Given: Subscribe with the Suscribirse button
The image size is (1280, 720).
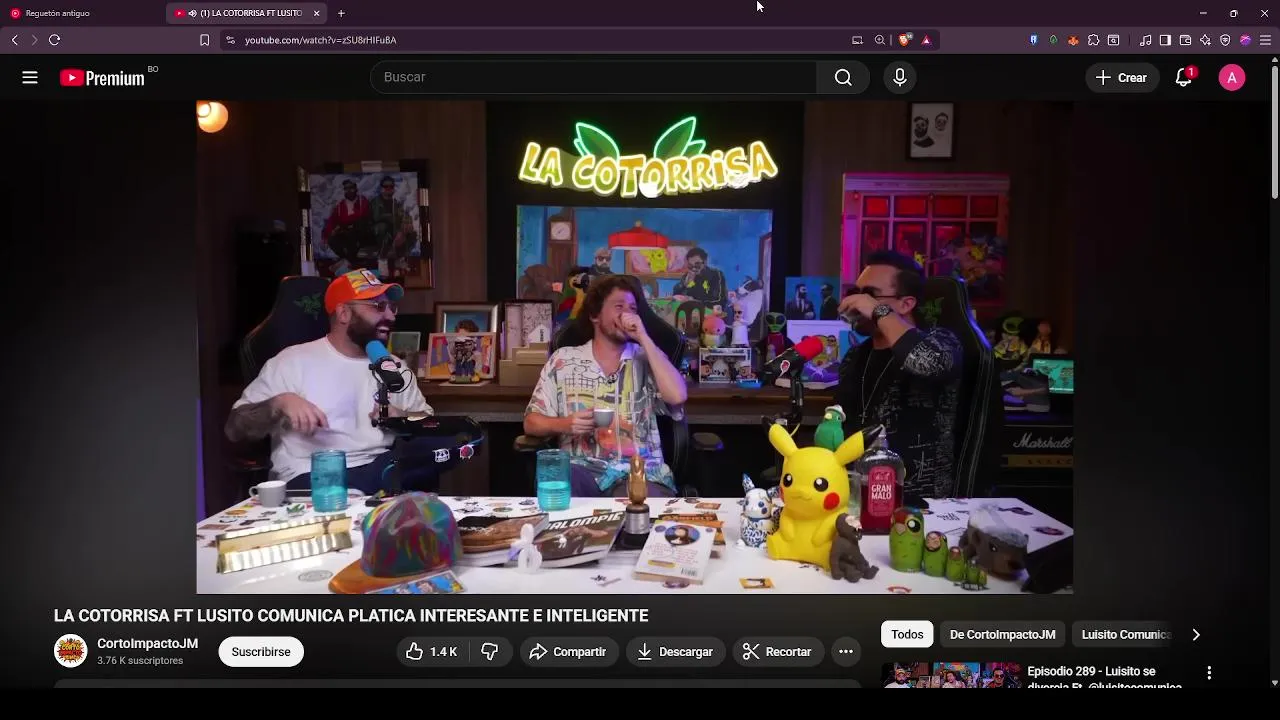Looking at the screenshot, I should (261, 652).
